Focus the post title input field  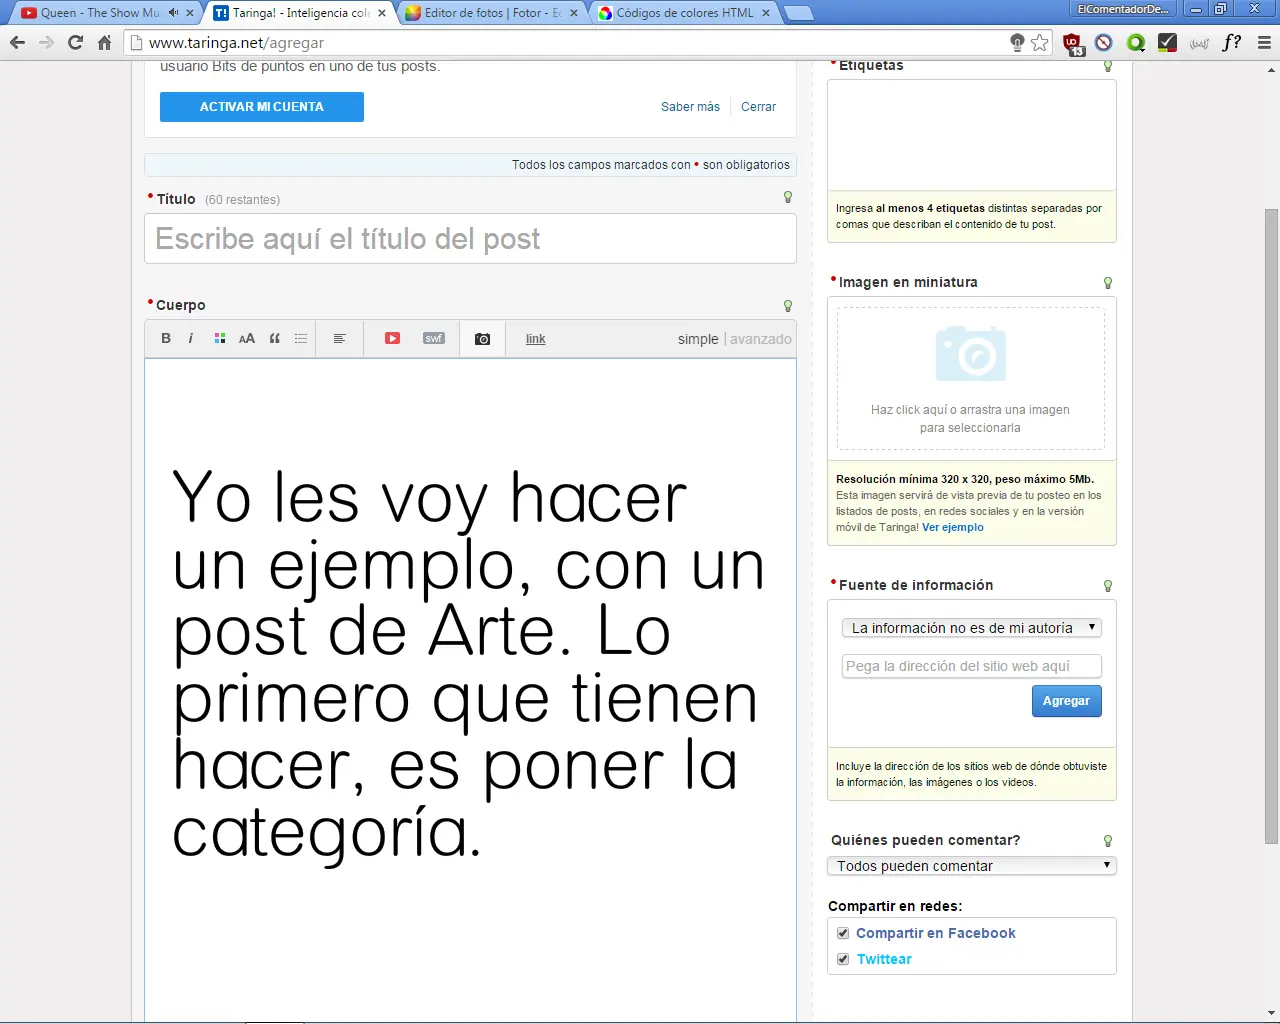tap(470, 239)
